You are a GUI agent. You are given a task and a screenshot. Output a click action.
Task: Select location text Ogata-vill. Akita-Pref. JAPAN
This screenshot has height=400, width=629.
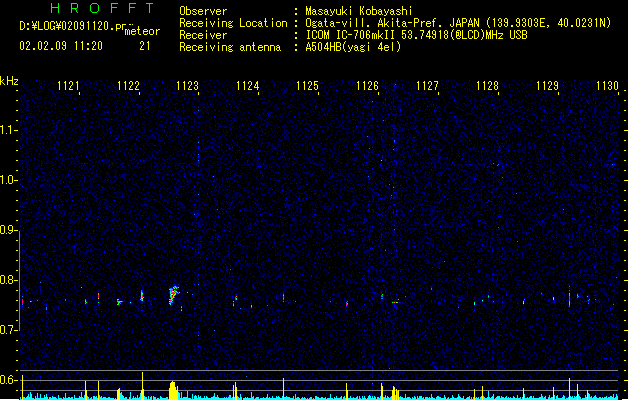point(392,23)
